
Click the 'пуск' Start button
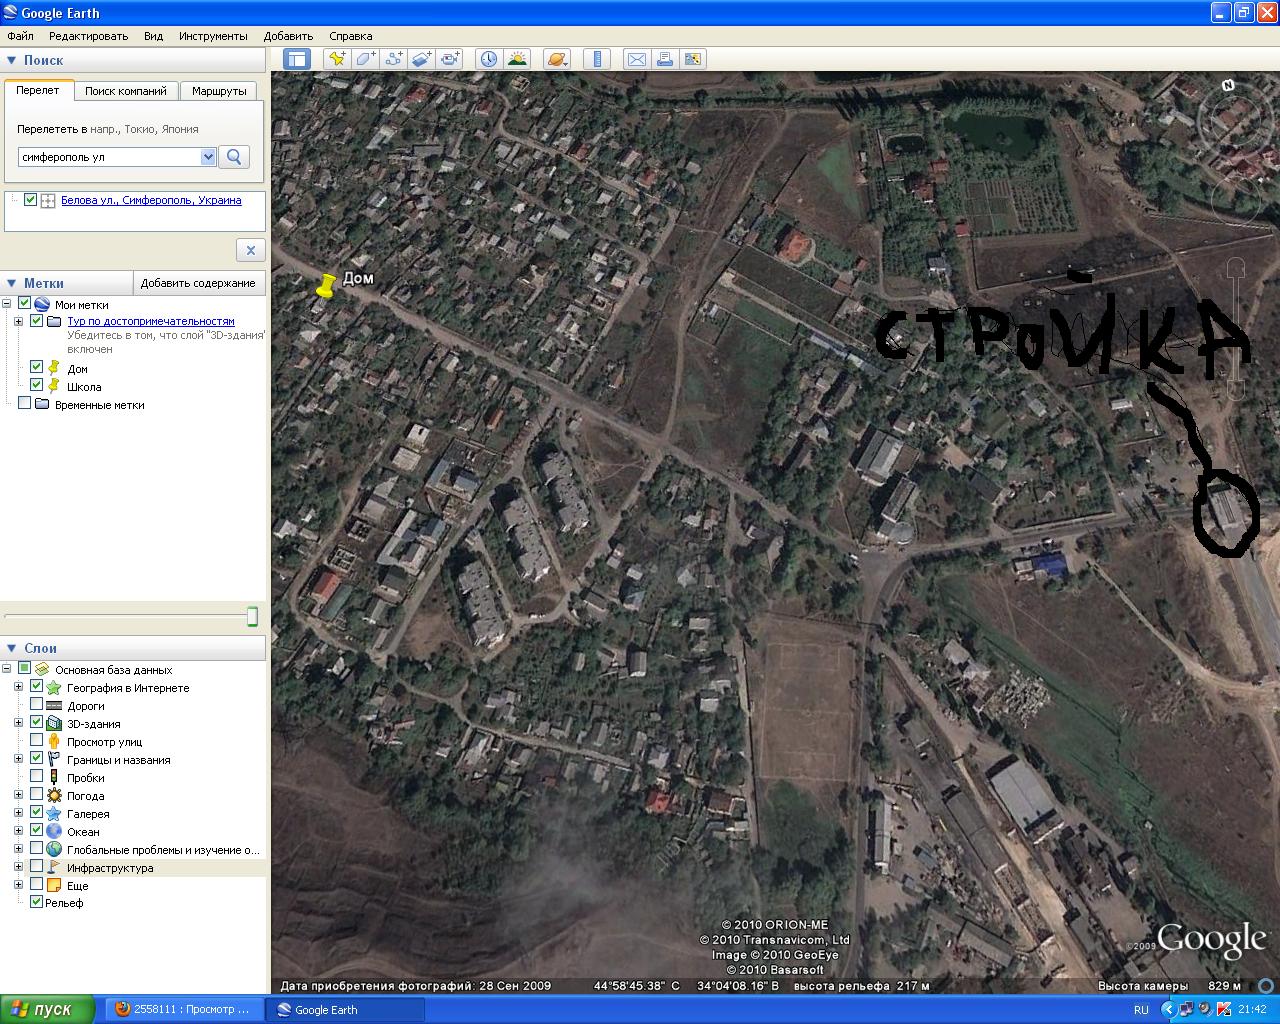tap(48, 1009)
